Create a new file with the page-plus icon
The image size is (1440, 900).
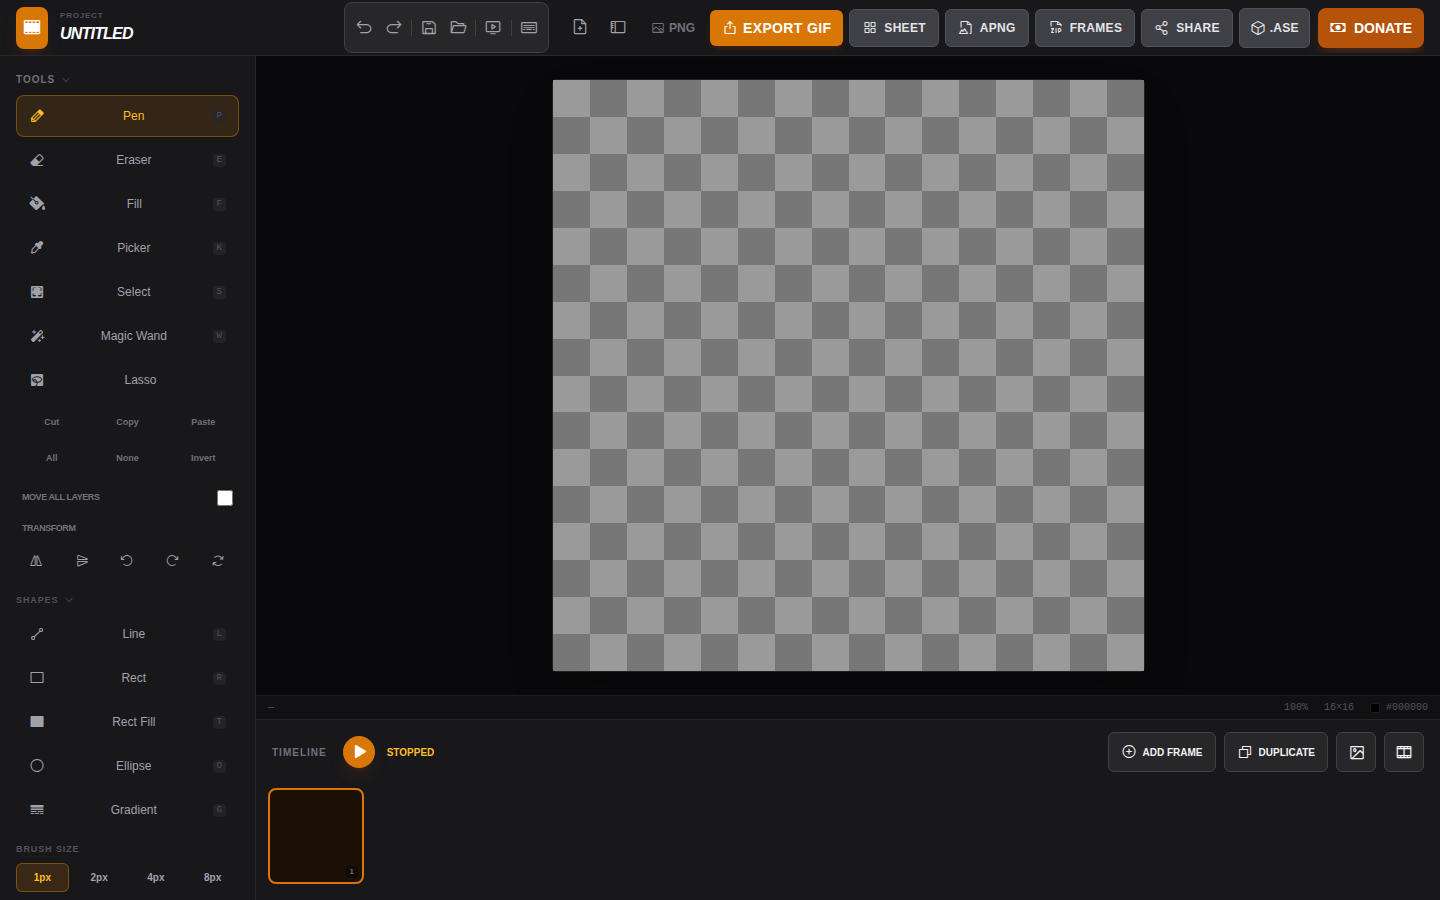pyautogui.click(x=580, y=27)
